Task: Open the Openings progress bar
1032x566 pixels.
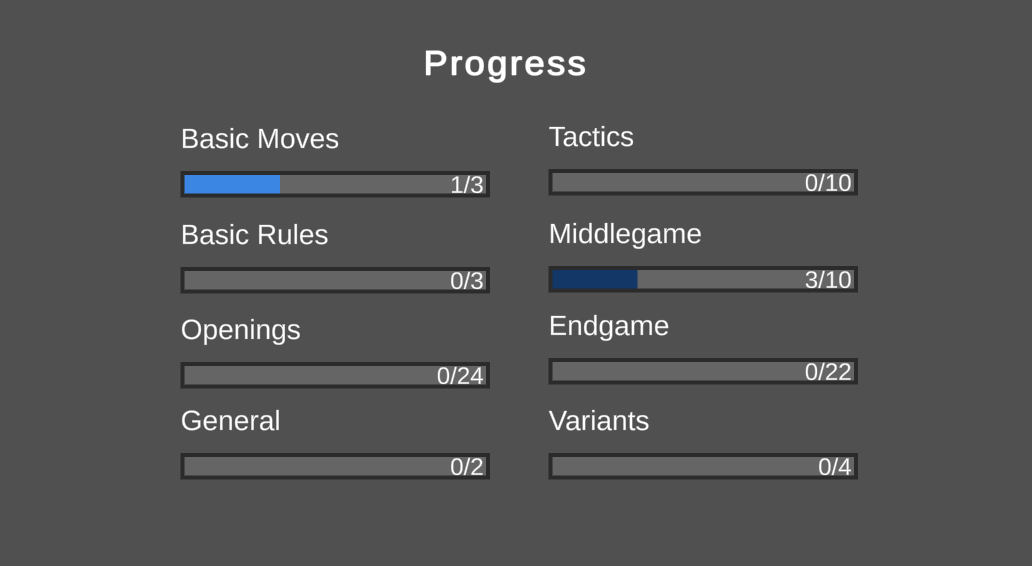Action: (x=335, y=375)
